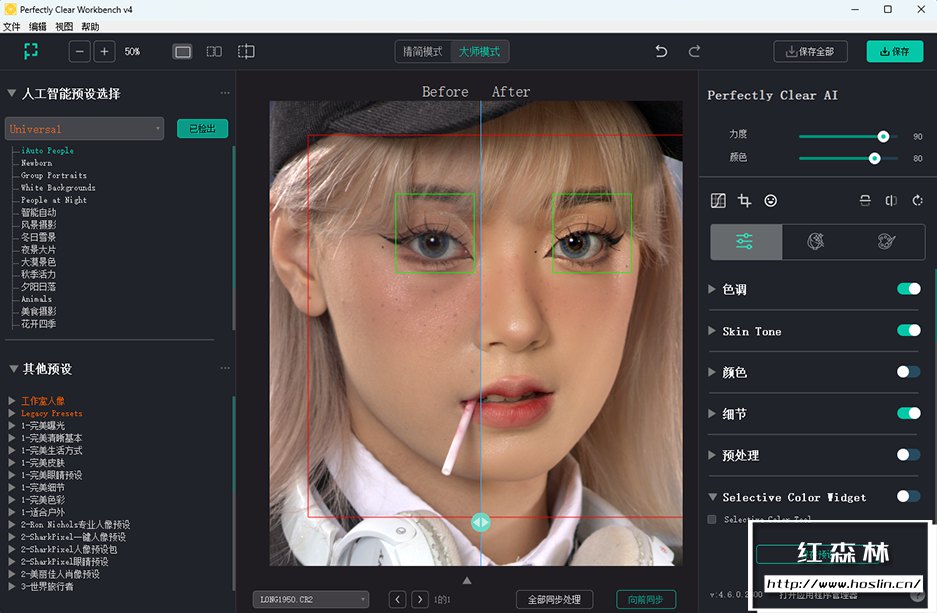
Task: Expand the Skin Tone section
Action: coord(712,330)
